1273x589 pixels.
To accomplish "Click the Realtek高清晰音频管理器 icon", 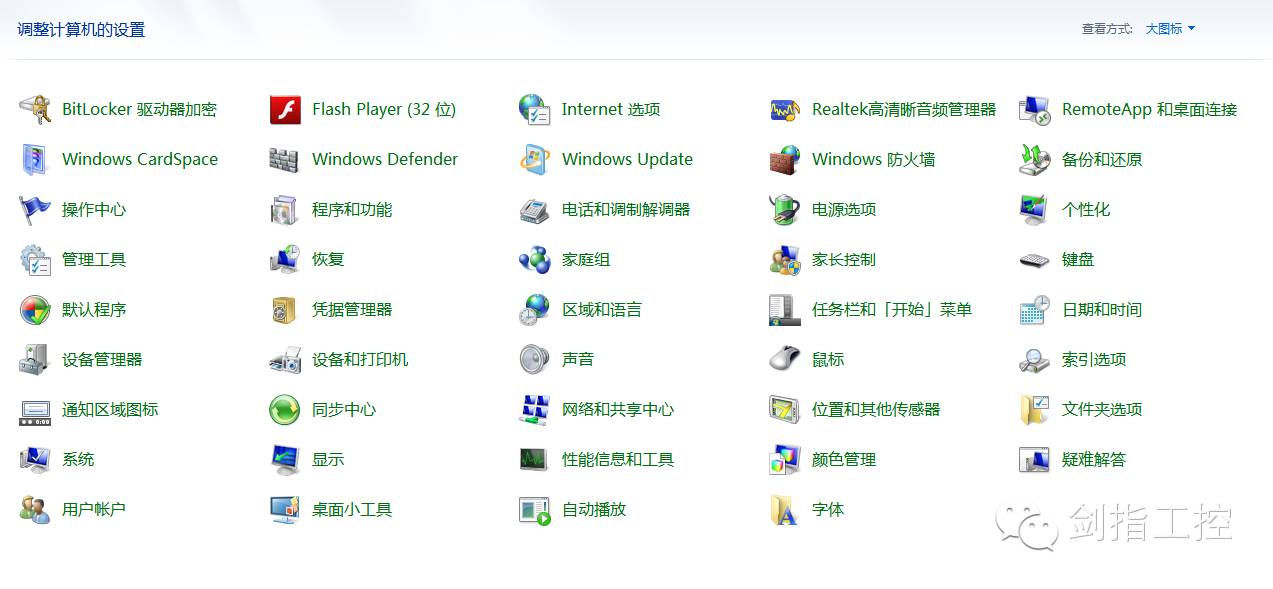I will (785, 109).
